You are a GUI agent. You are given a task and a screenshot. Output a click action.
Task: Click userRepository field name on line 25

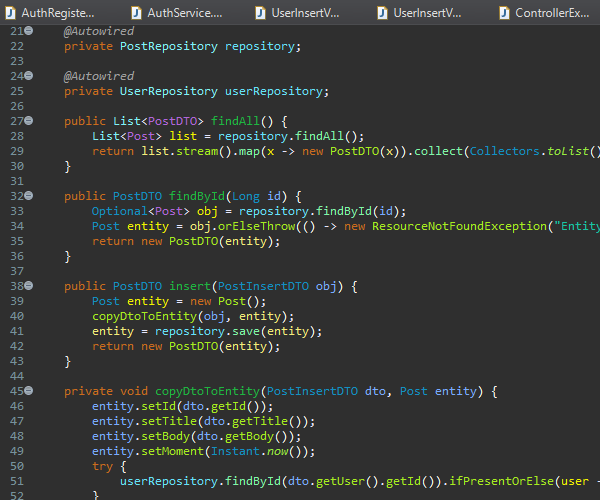tap(274, 91)
